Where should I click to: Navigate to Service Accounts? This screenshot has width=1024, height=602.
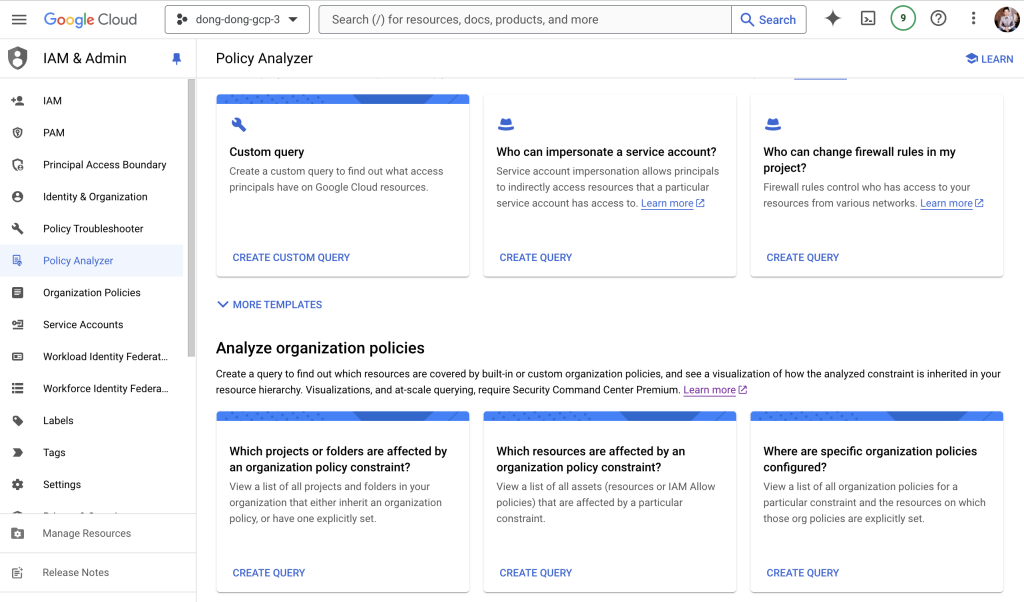coord(83,325)
